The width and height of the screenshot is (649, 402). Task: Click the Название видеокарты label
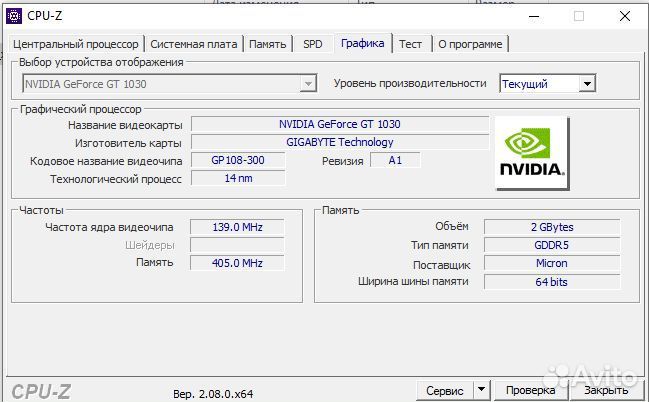(125, 125)
